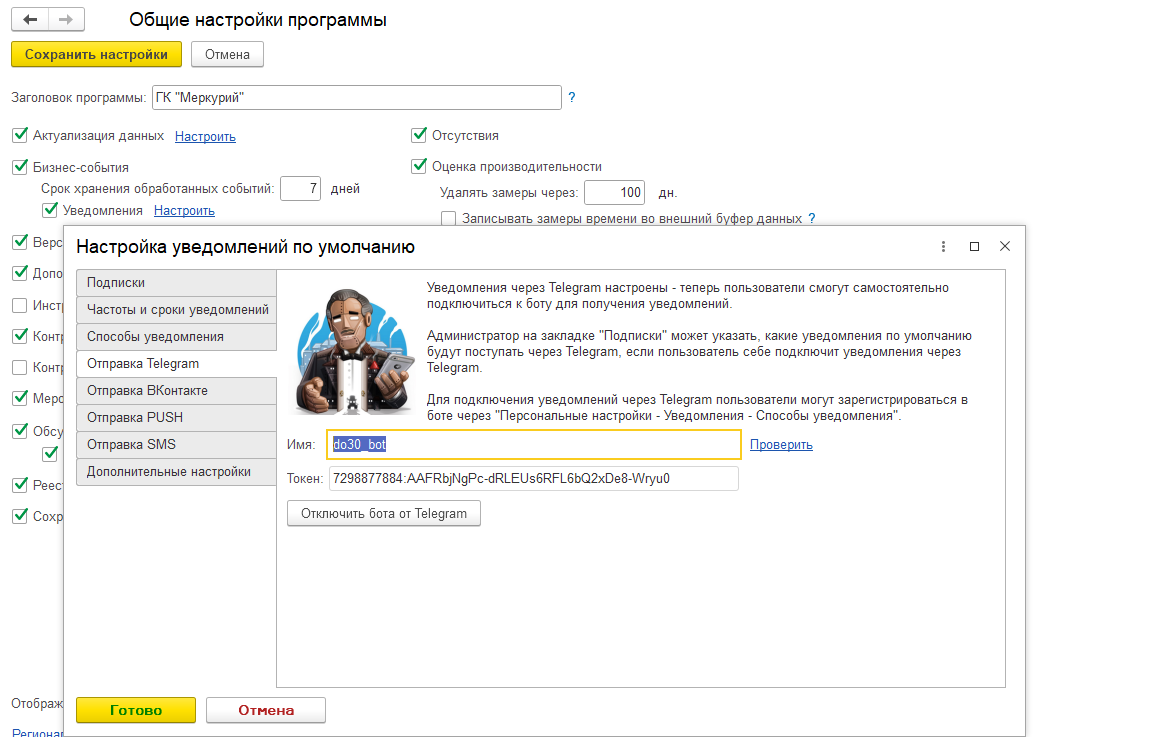Maximize the notification settings dialog
The image size is (1149, 737).
[974, 247]
